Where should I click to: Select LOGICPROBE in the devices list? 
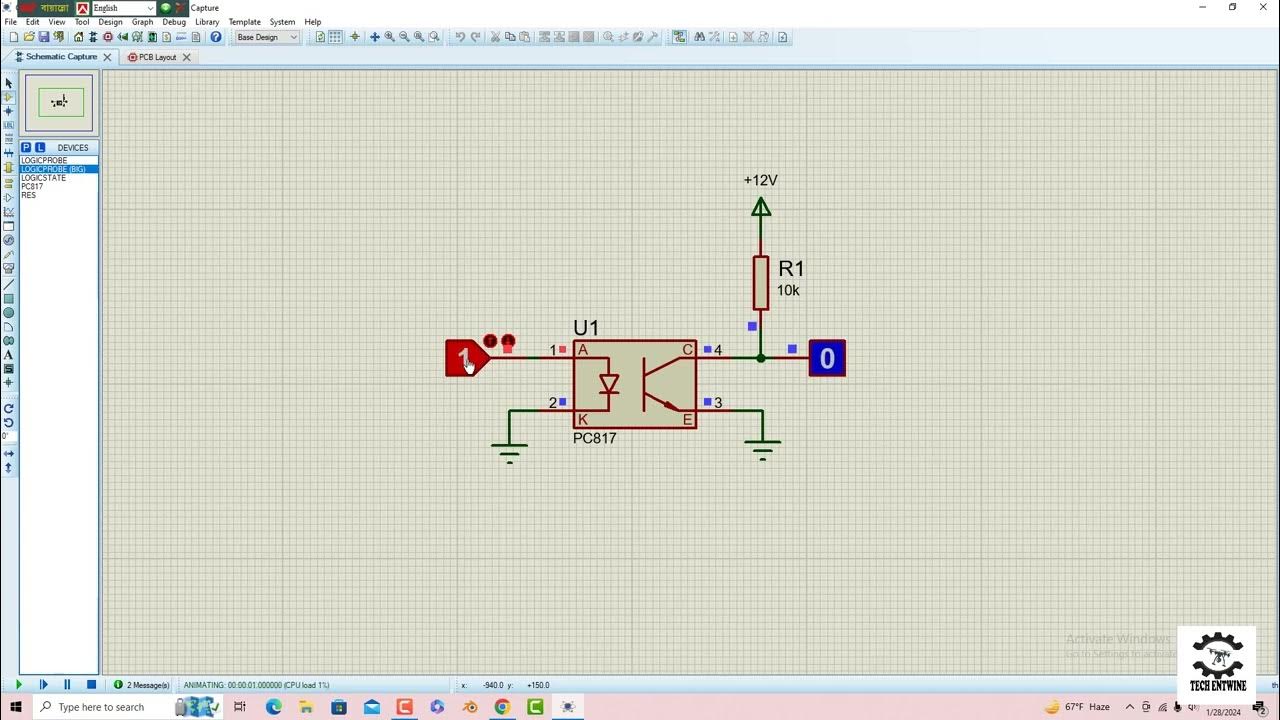pos(59,160)
